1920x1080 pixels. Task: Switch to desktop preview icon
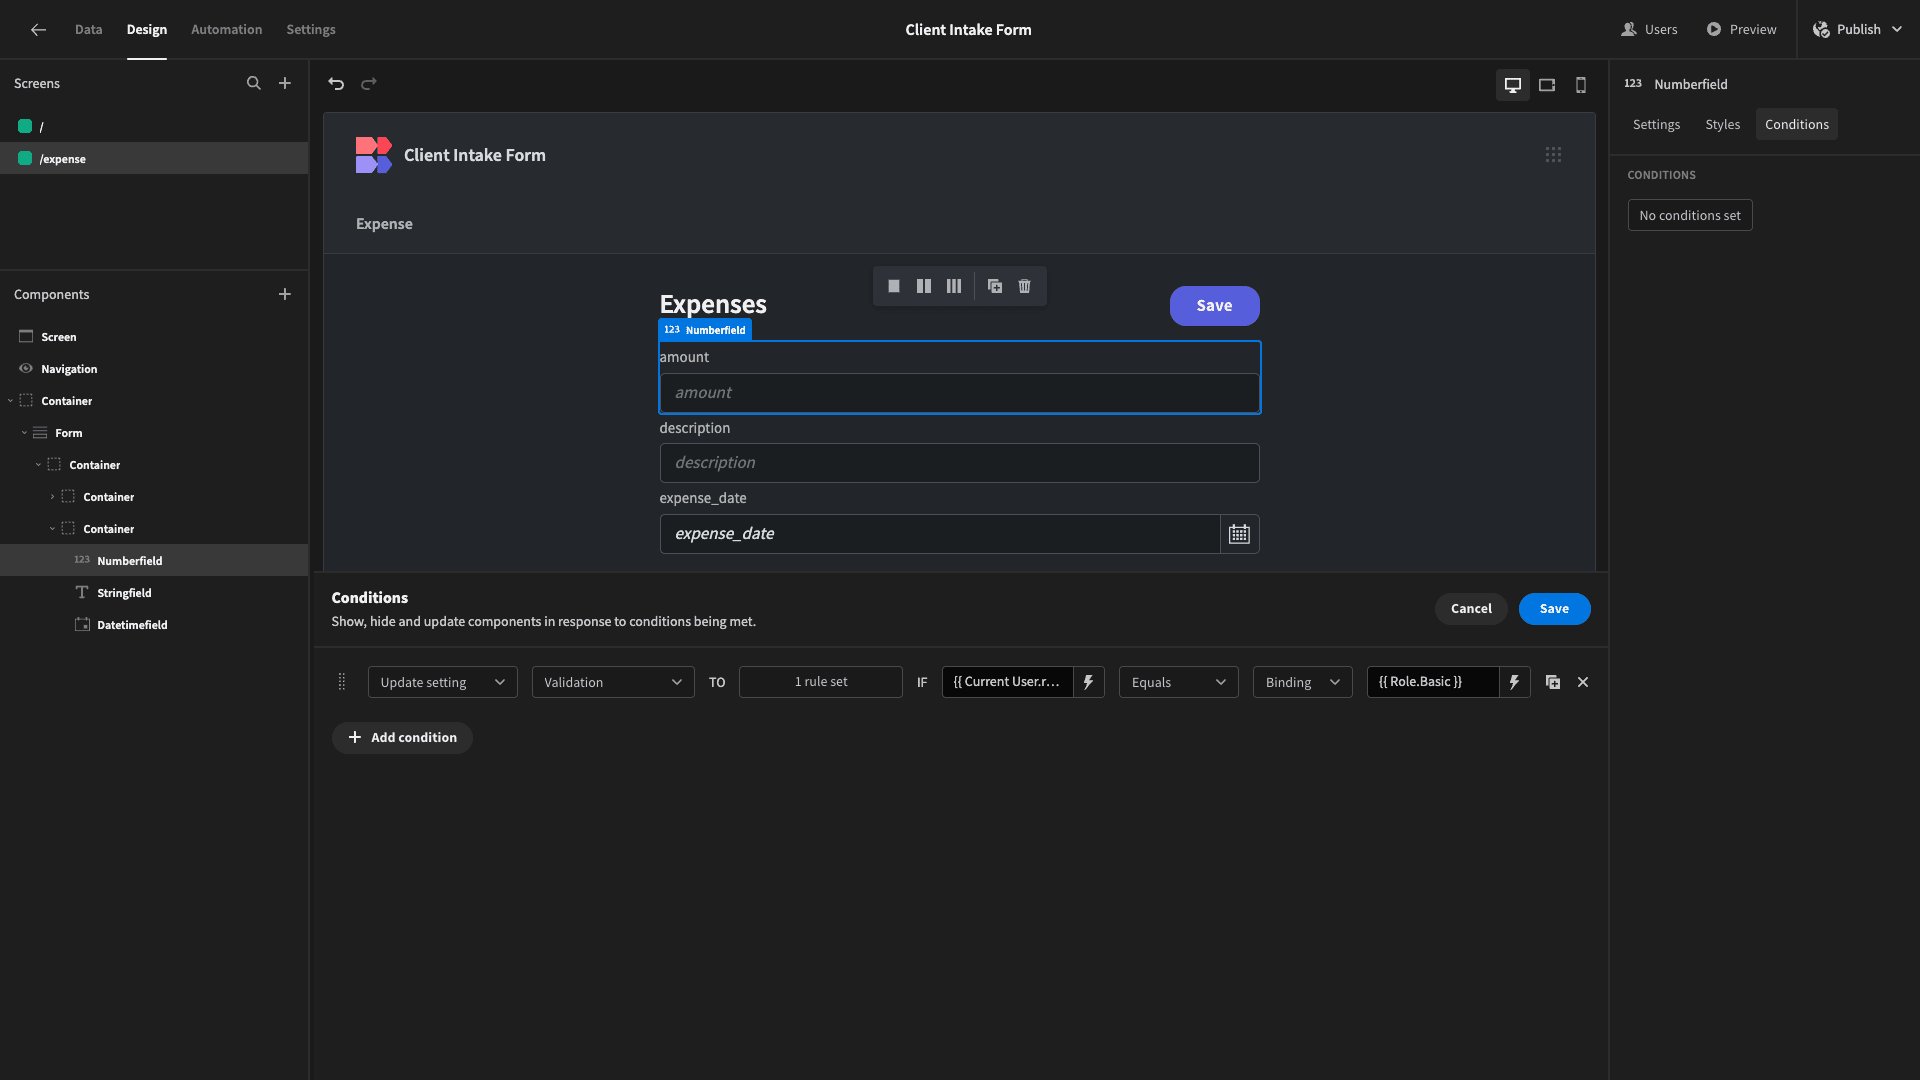click(1513, 85)
